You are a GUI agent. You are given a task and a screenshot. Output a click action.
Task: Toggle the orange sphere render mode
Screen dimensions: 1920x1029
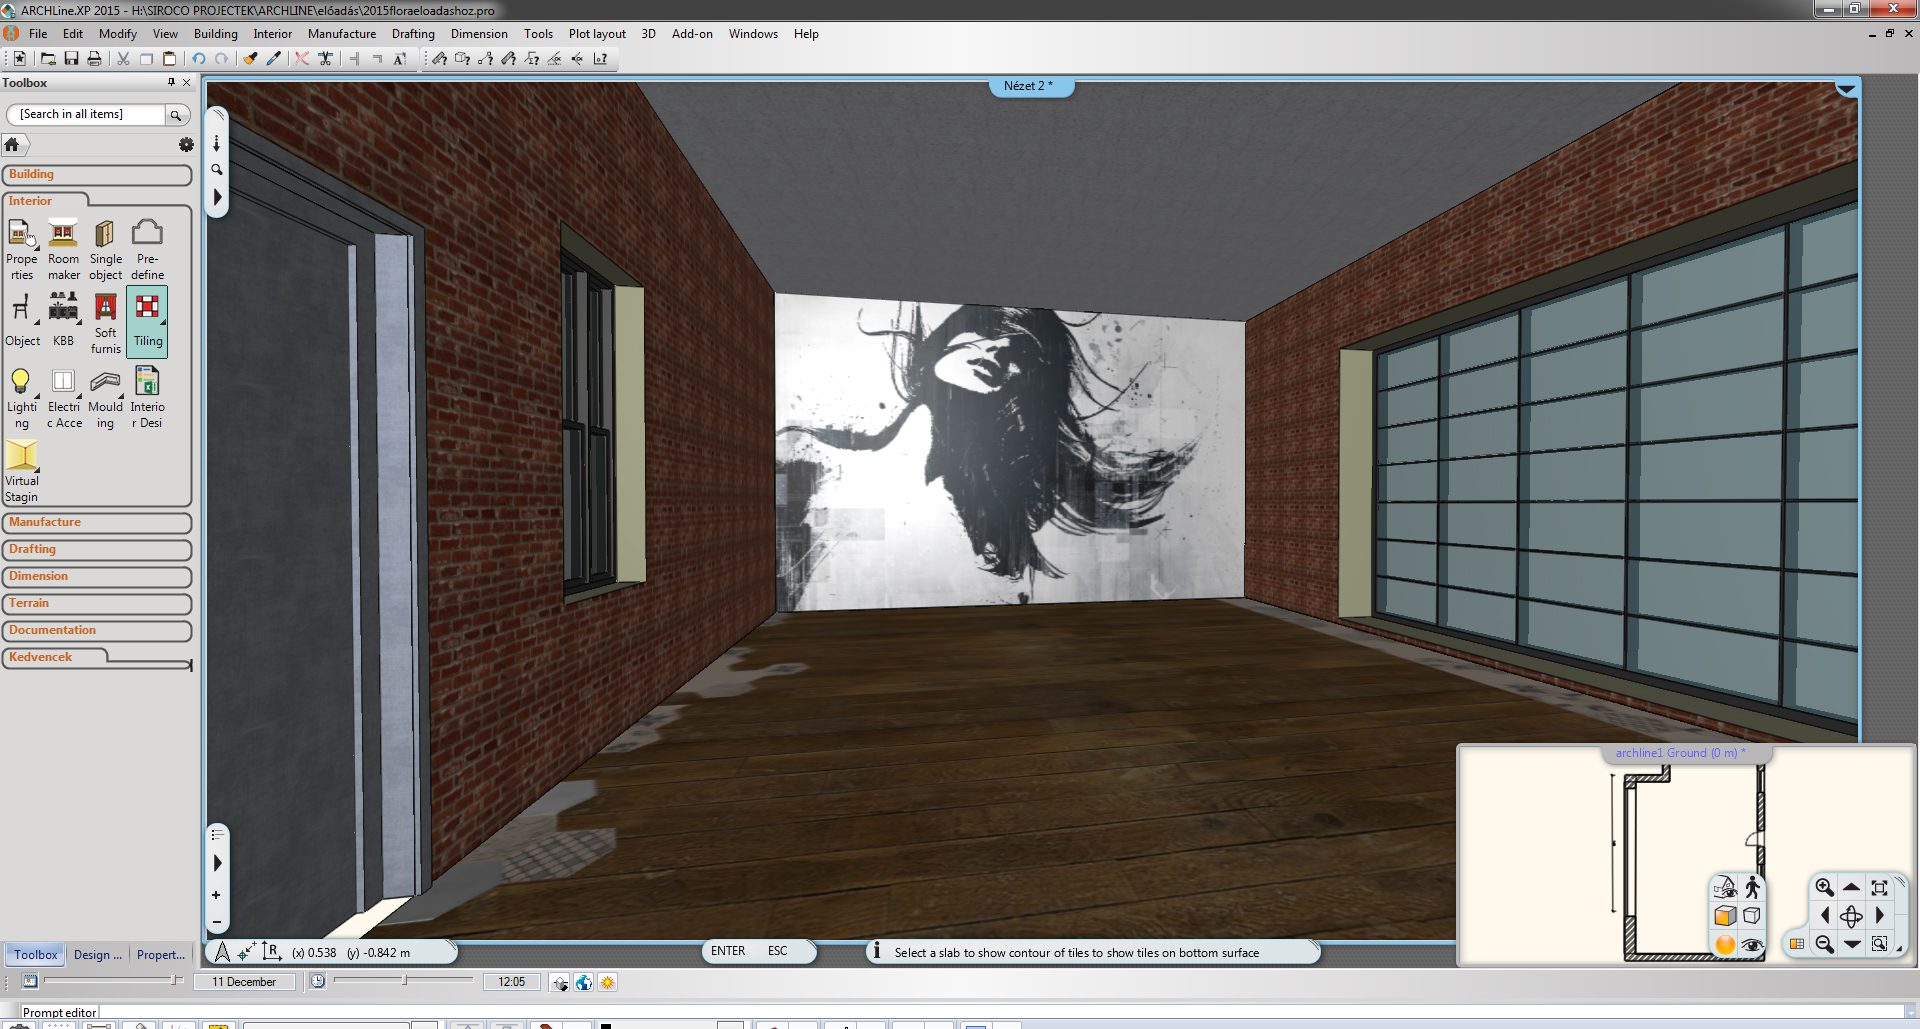[1725, 944]
